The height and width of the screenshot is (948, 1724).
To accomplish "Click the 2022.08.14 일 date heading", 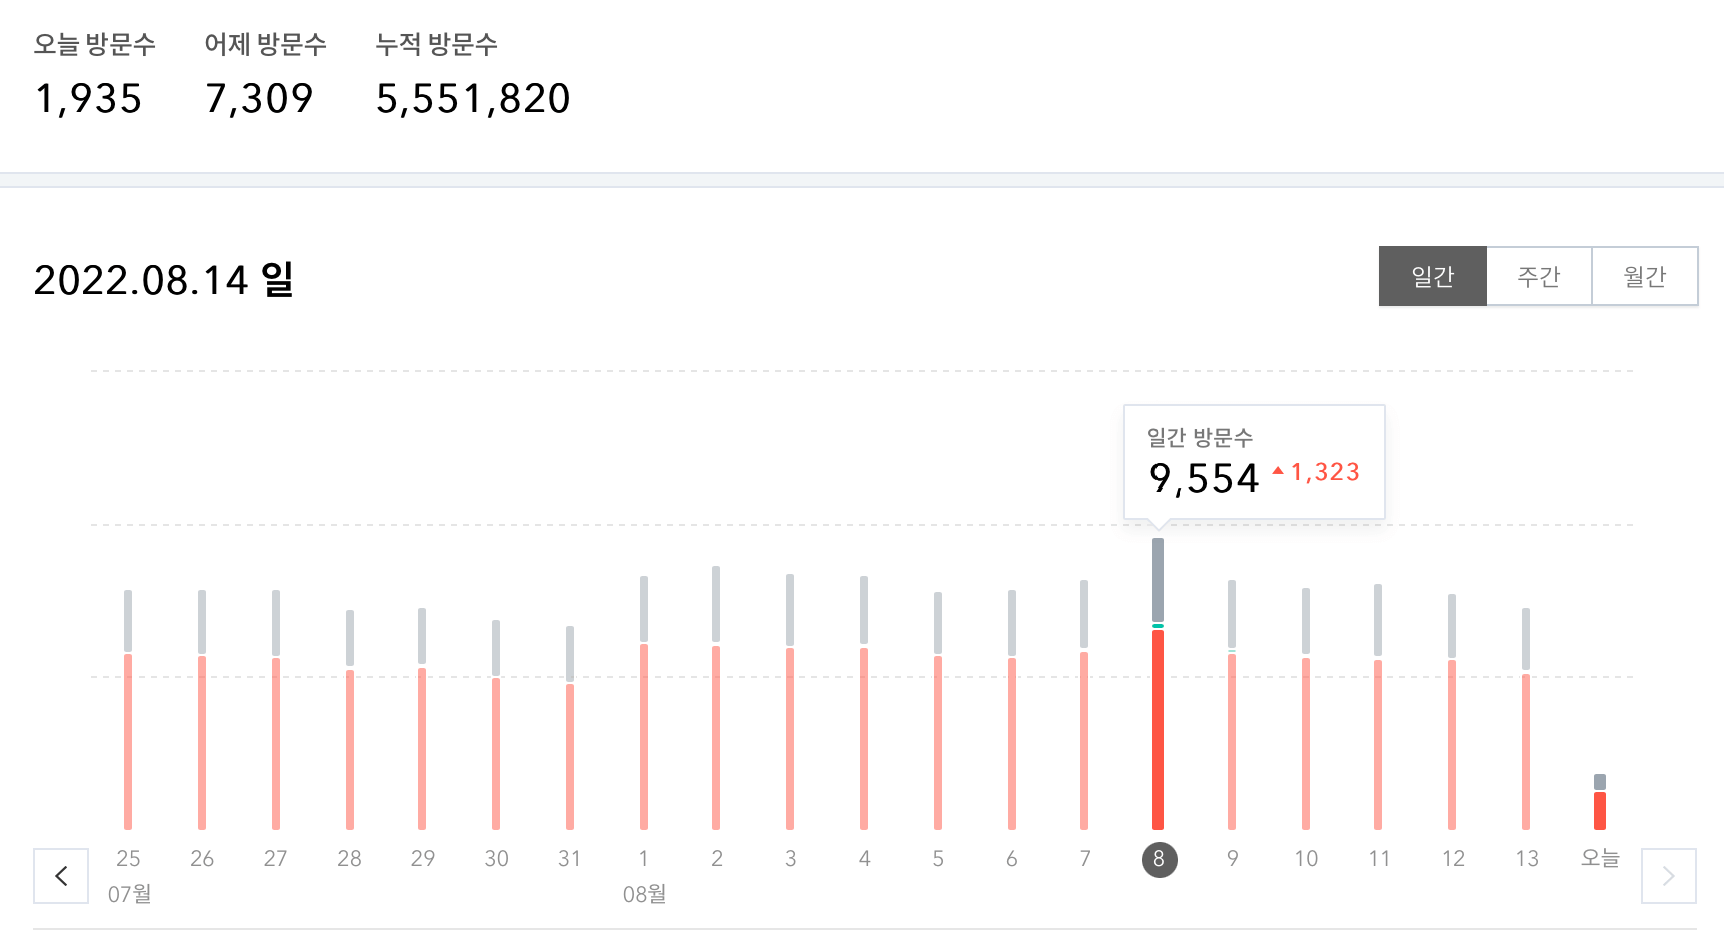I will [x=164, y=280].
